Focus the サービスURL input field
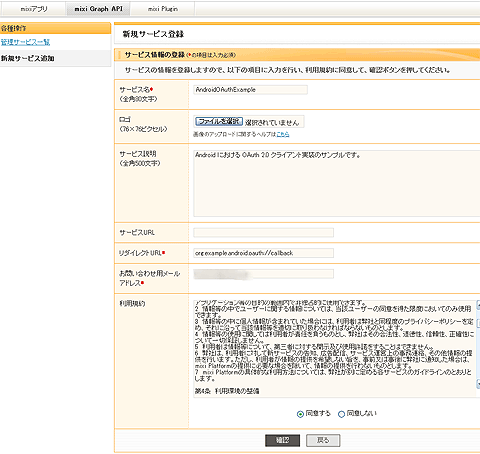 263,233
